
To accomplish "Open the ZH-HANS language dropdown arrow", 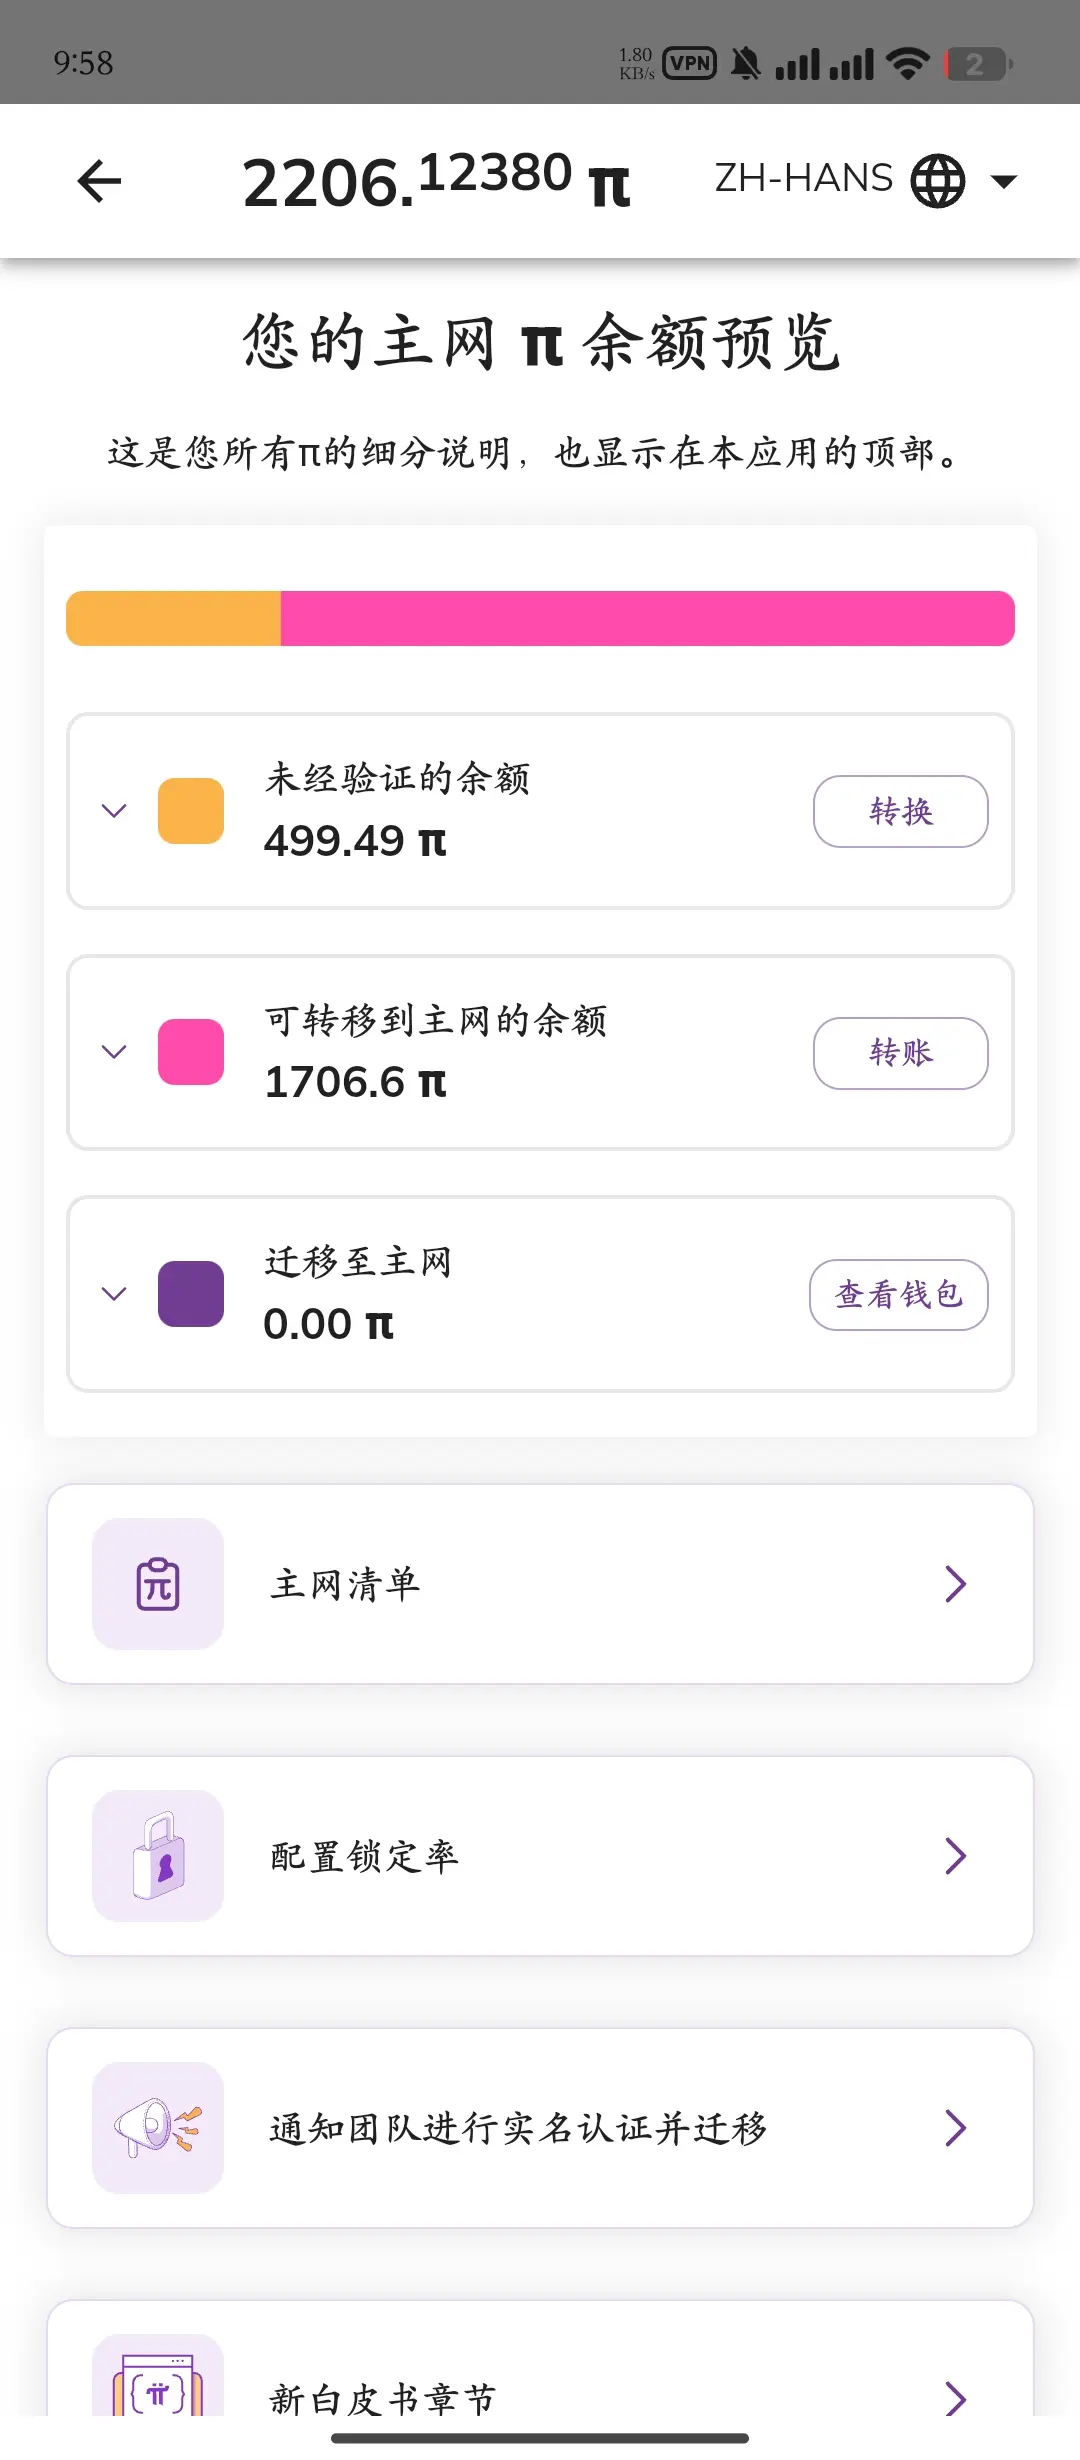I will tap(1003, 182).
